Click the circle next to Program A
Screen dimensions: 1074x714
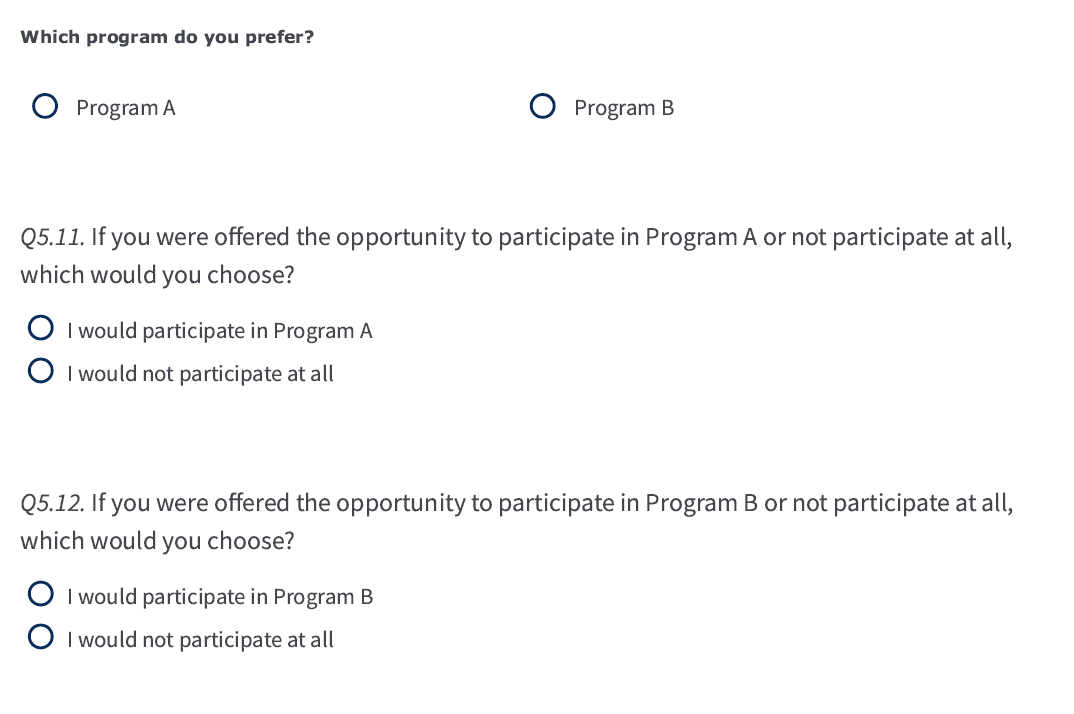pyautogui.click(x=45, y=105)
